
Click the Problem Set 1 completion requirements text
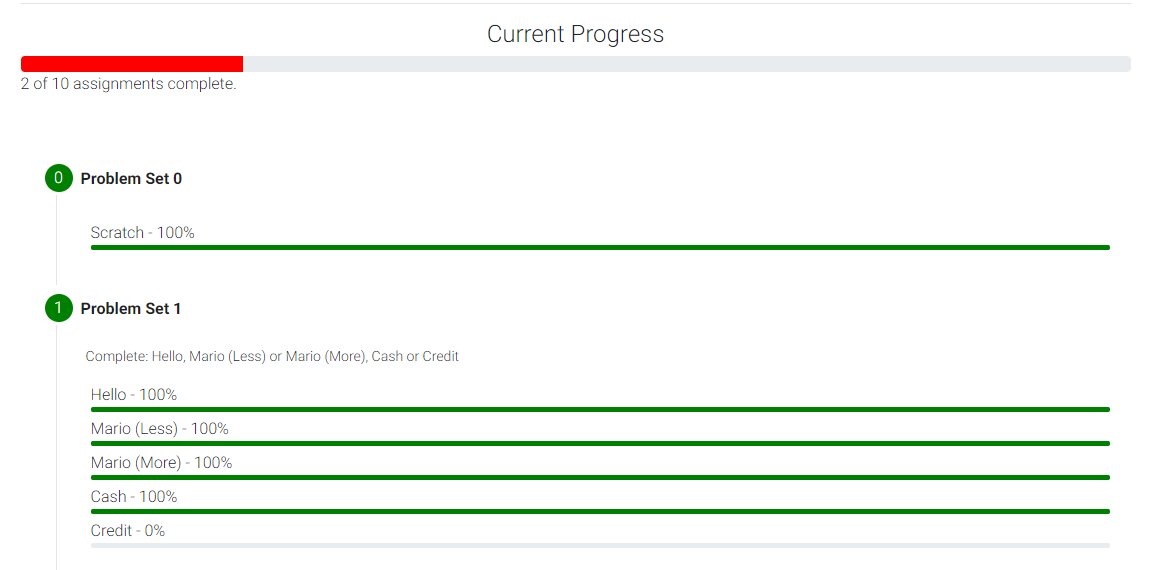(x=272, y=356)
